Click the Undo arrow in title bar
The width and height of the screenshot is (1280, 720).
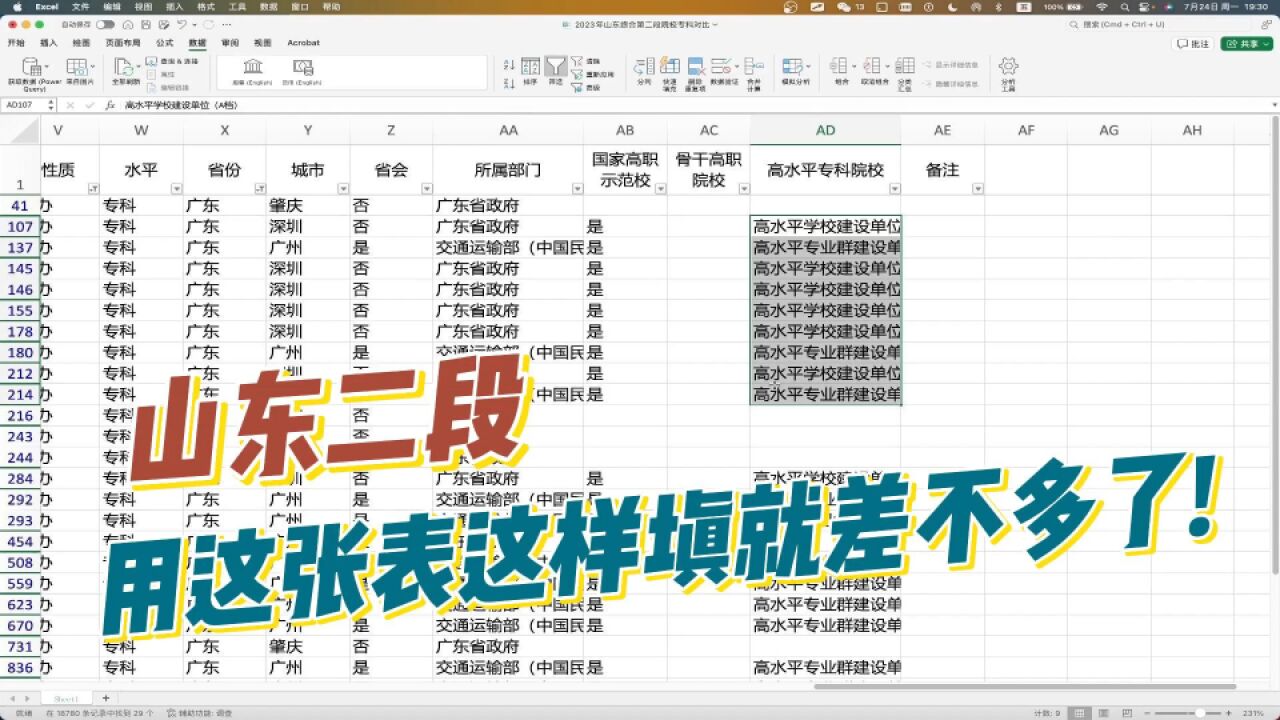180,24
